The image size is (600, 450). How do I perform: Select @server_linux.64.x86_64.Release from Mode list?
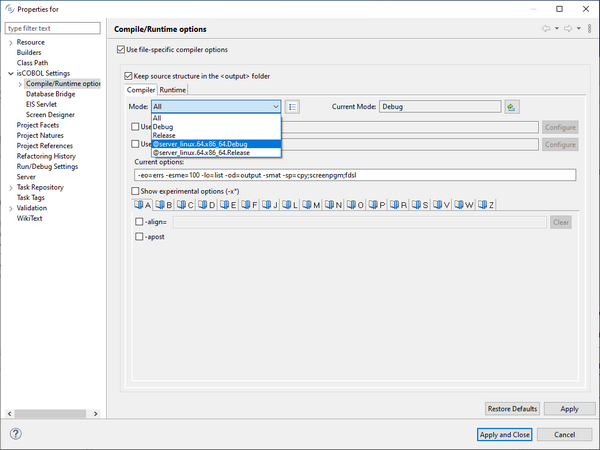(x=202, y=153)
